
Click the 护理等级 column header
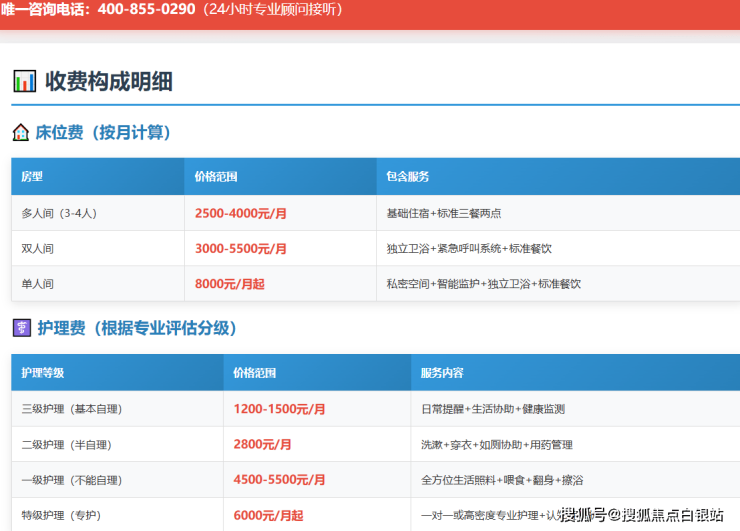pyautogui.click(x=43, y=373)
